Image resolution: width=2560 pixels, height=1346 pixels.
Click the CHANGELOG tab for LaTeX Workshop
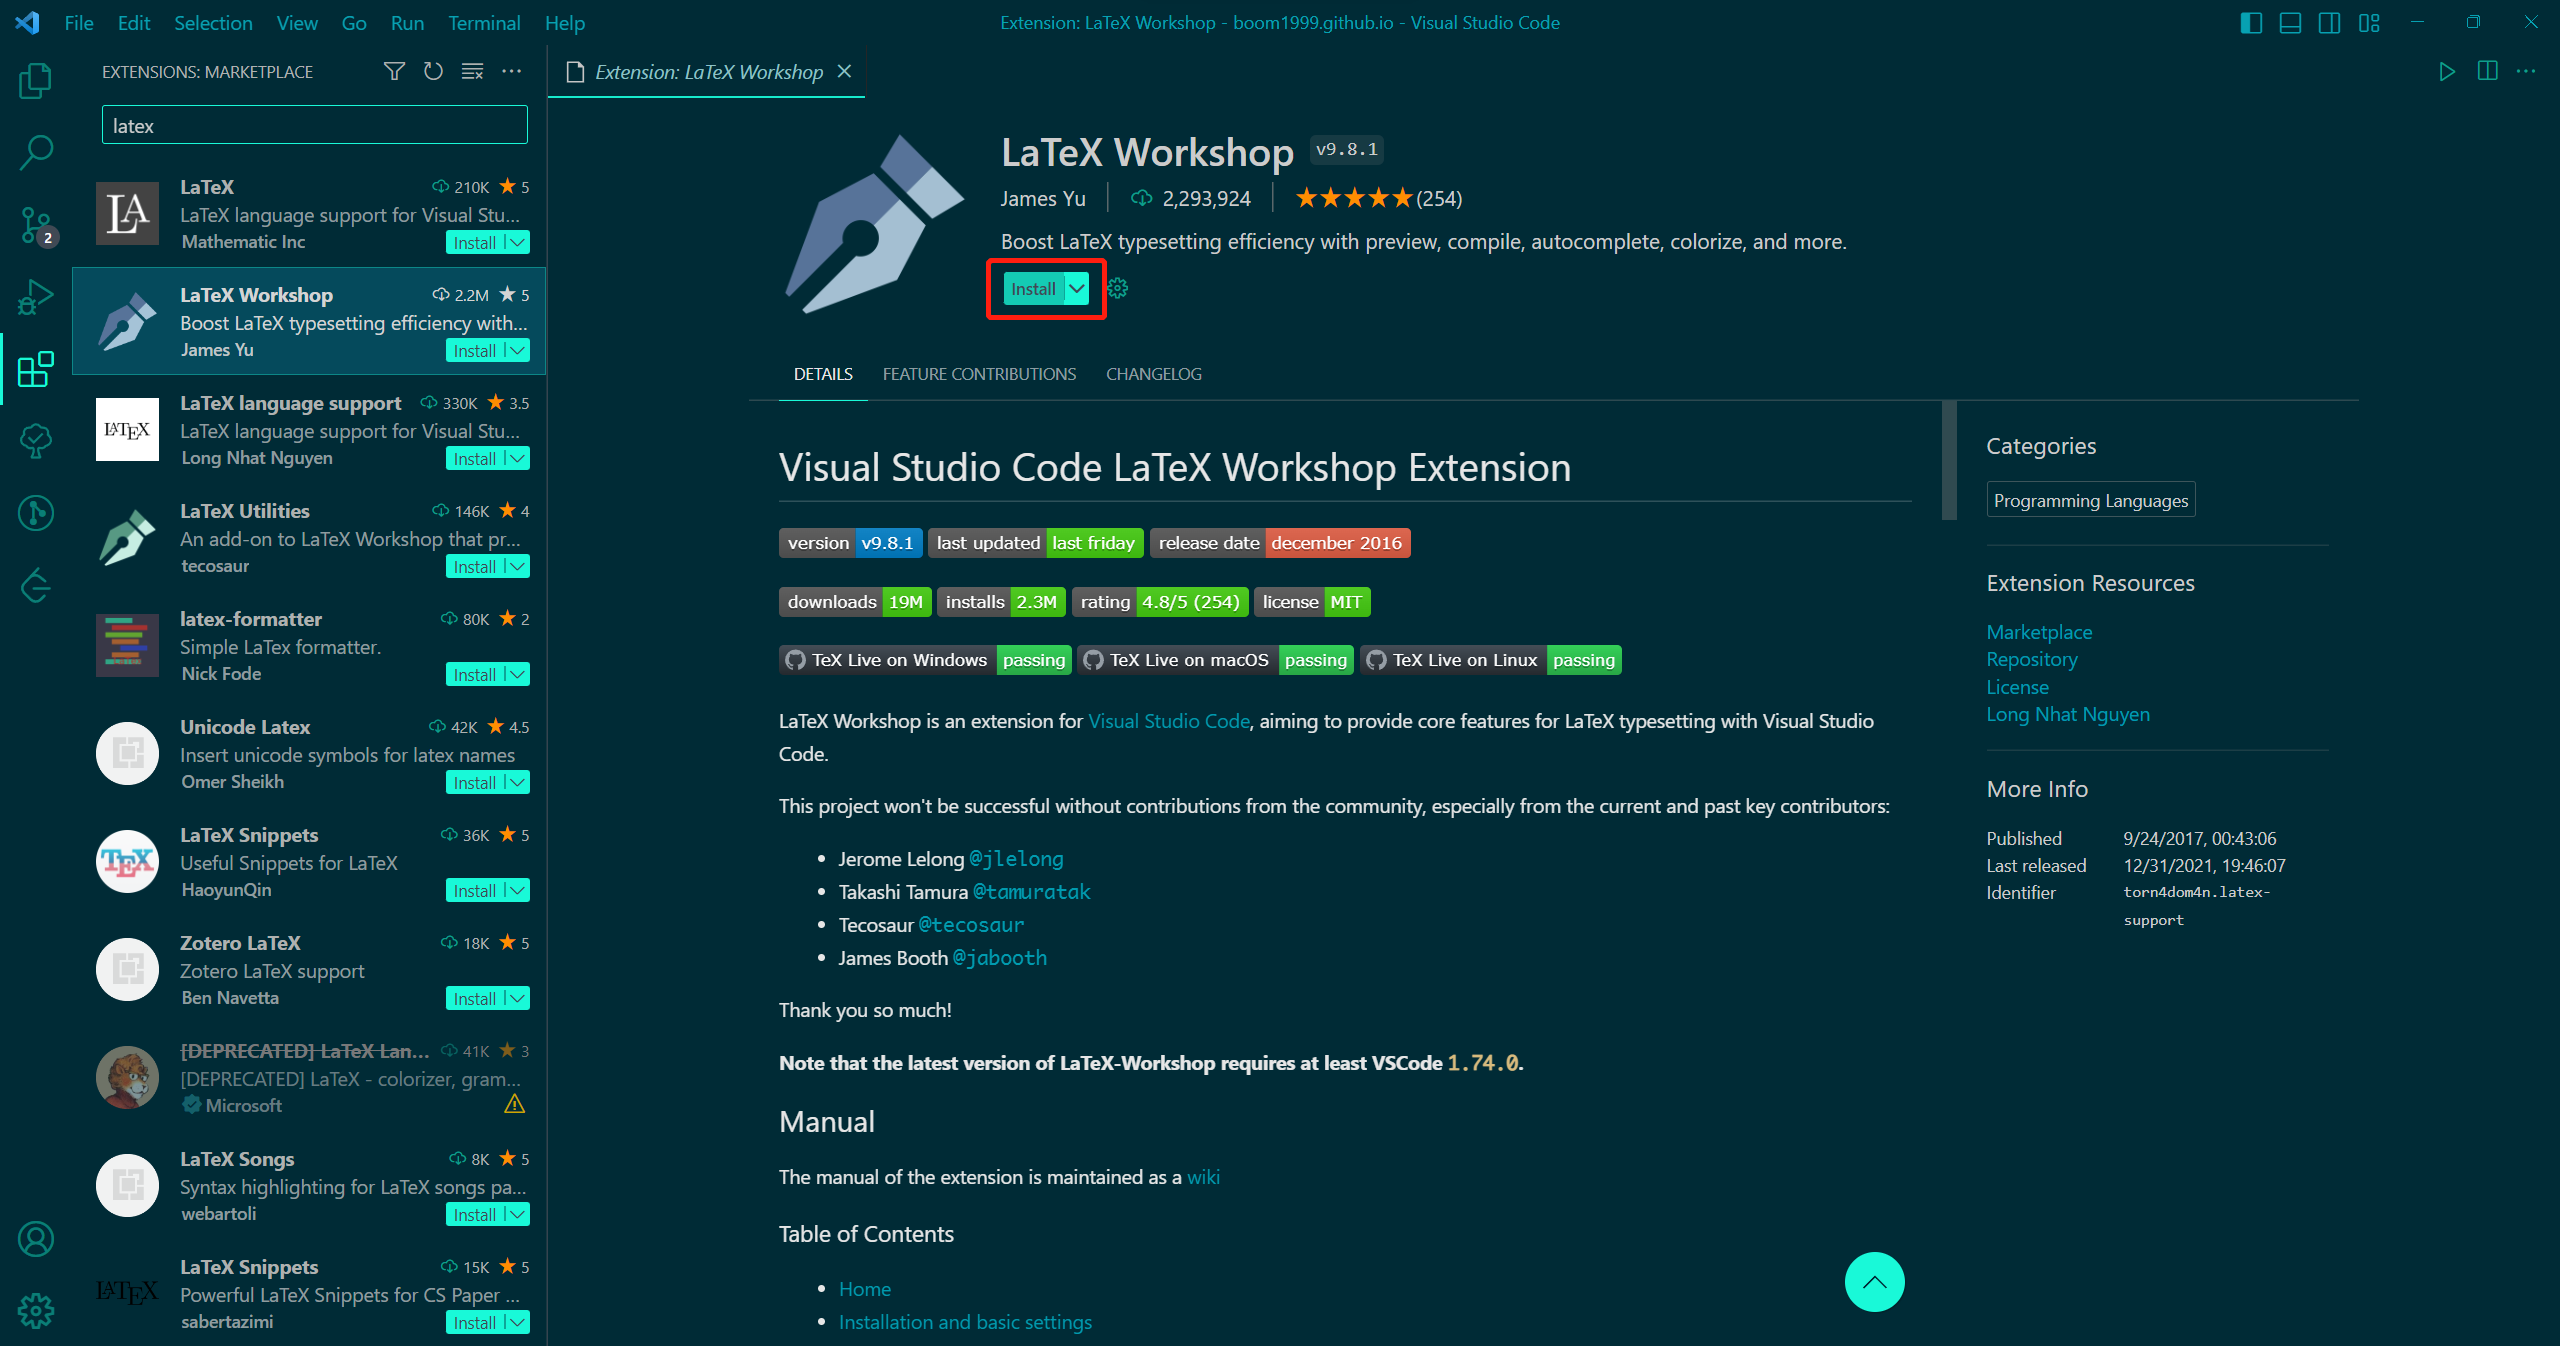(1153, 374)
